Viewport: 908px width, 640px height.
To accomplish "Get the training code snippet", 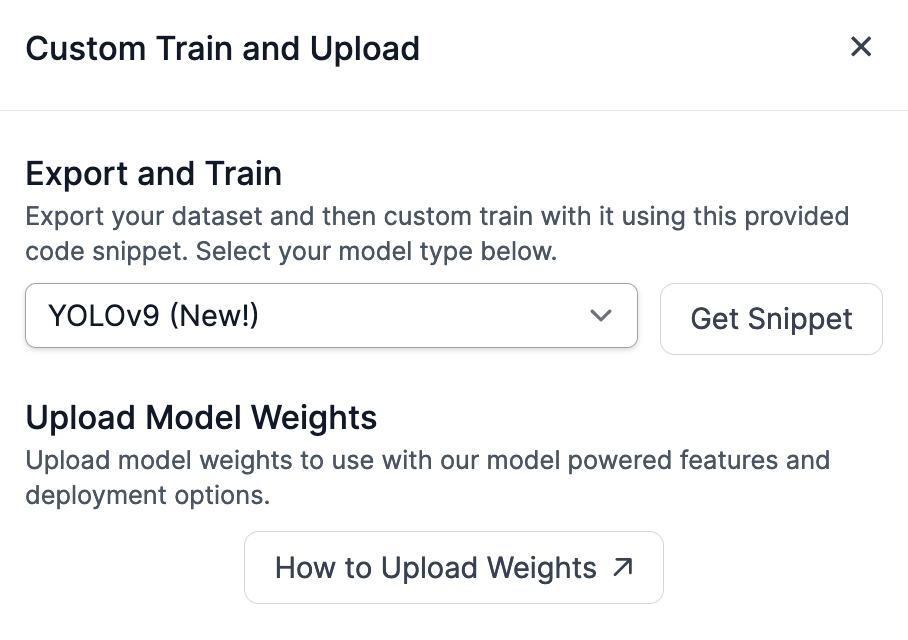I will 771,319.
